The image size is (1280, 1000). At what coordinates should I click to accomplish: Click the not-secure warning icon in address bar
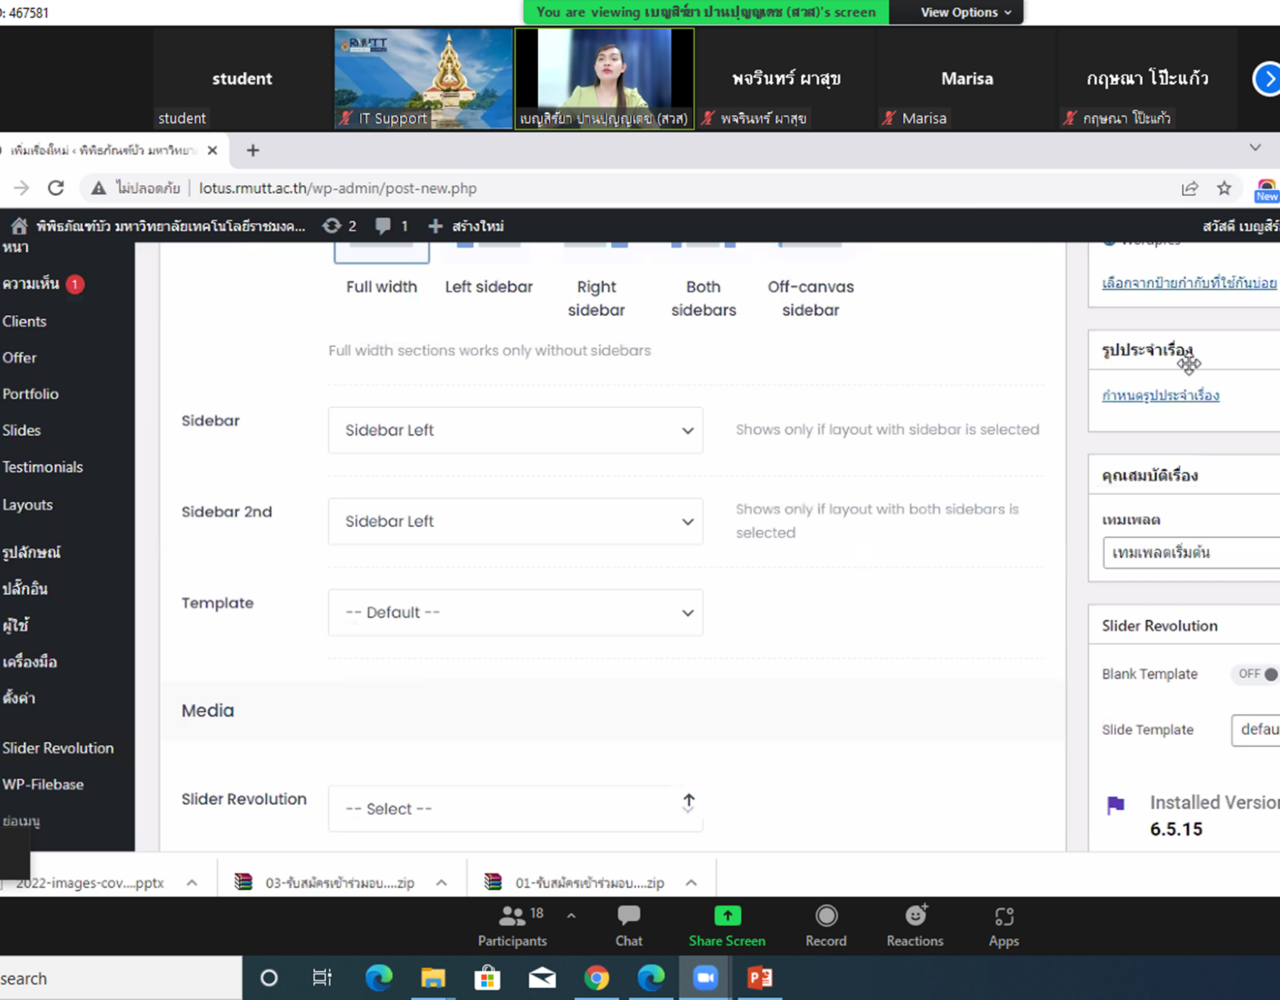coord(98,188)
